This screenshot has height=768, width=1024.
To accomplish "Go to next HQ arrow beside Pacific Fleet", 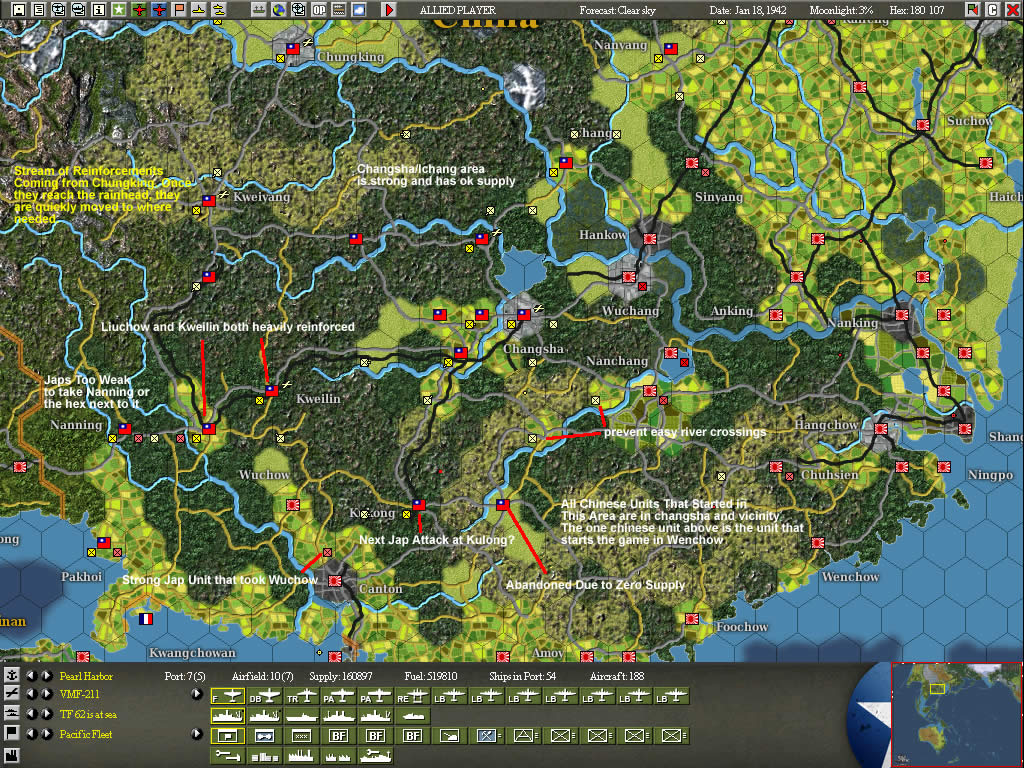I will [46, 733].
